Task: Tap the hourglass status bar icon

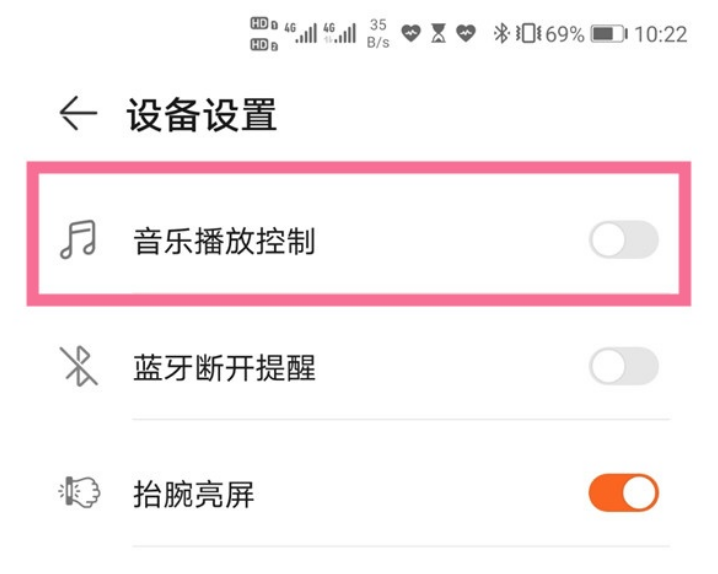Action: pyautogui.click(x=438, y=34)
